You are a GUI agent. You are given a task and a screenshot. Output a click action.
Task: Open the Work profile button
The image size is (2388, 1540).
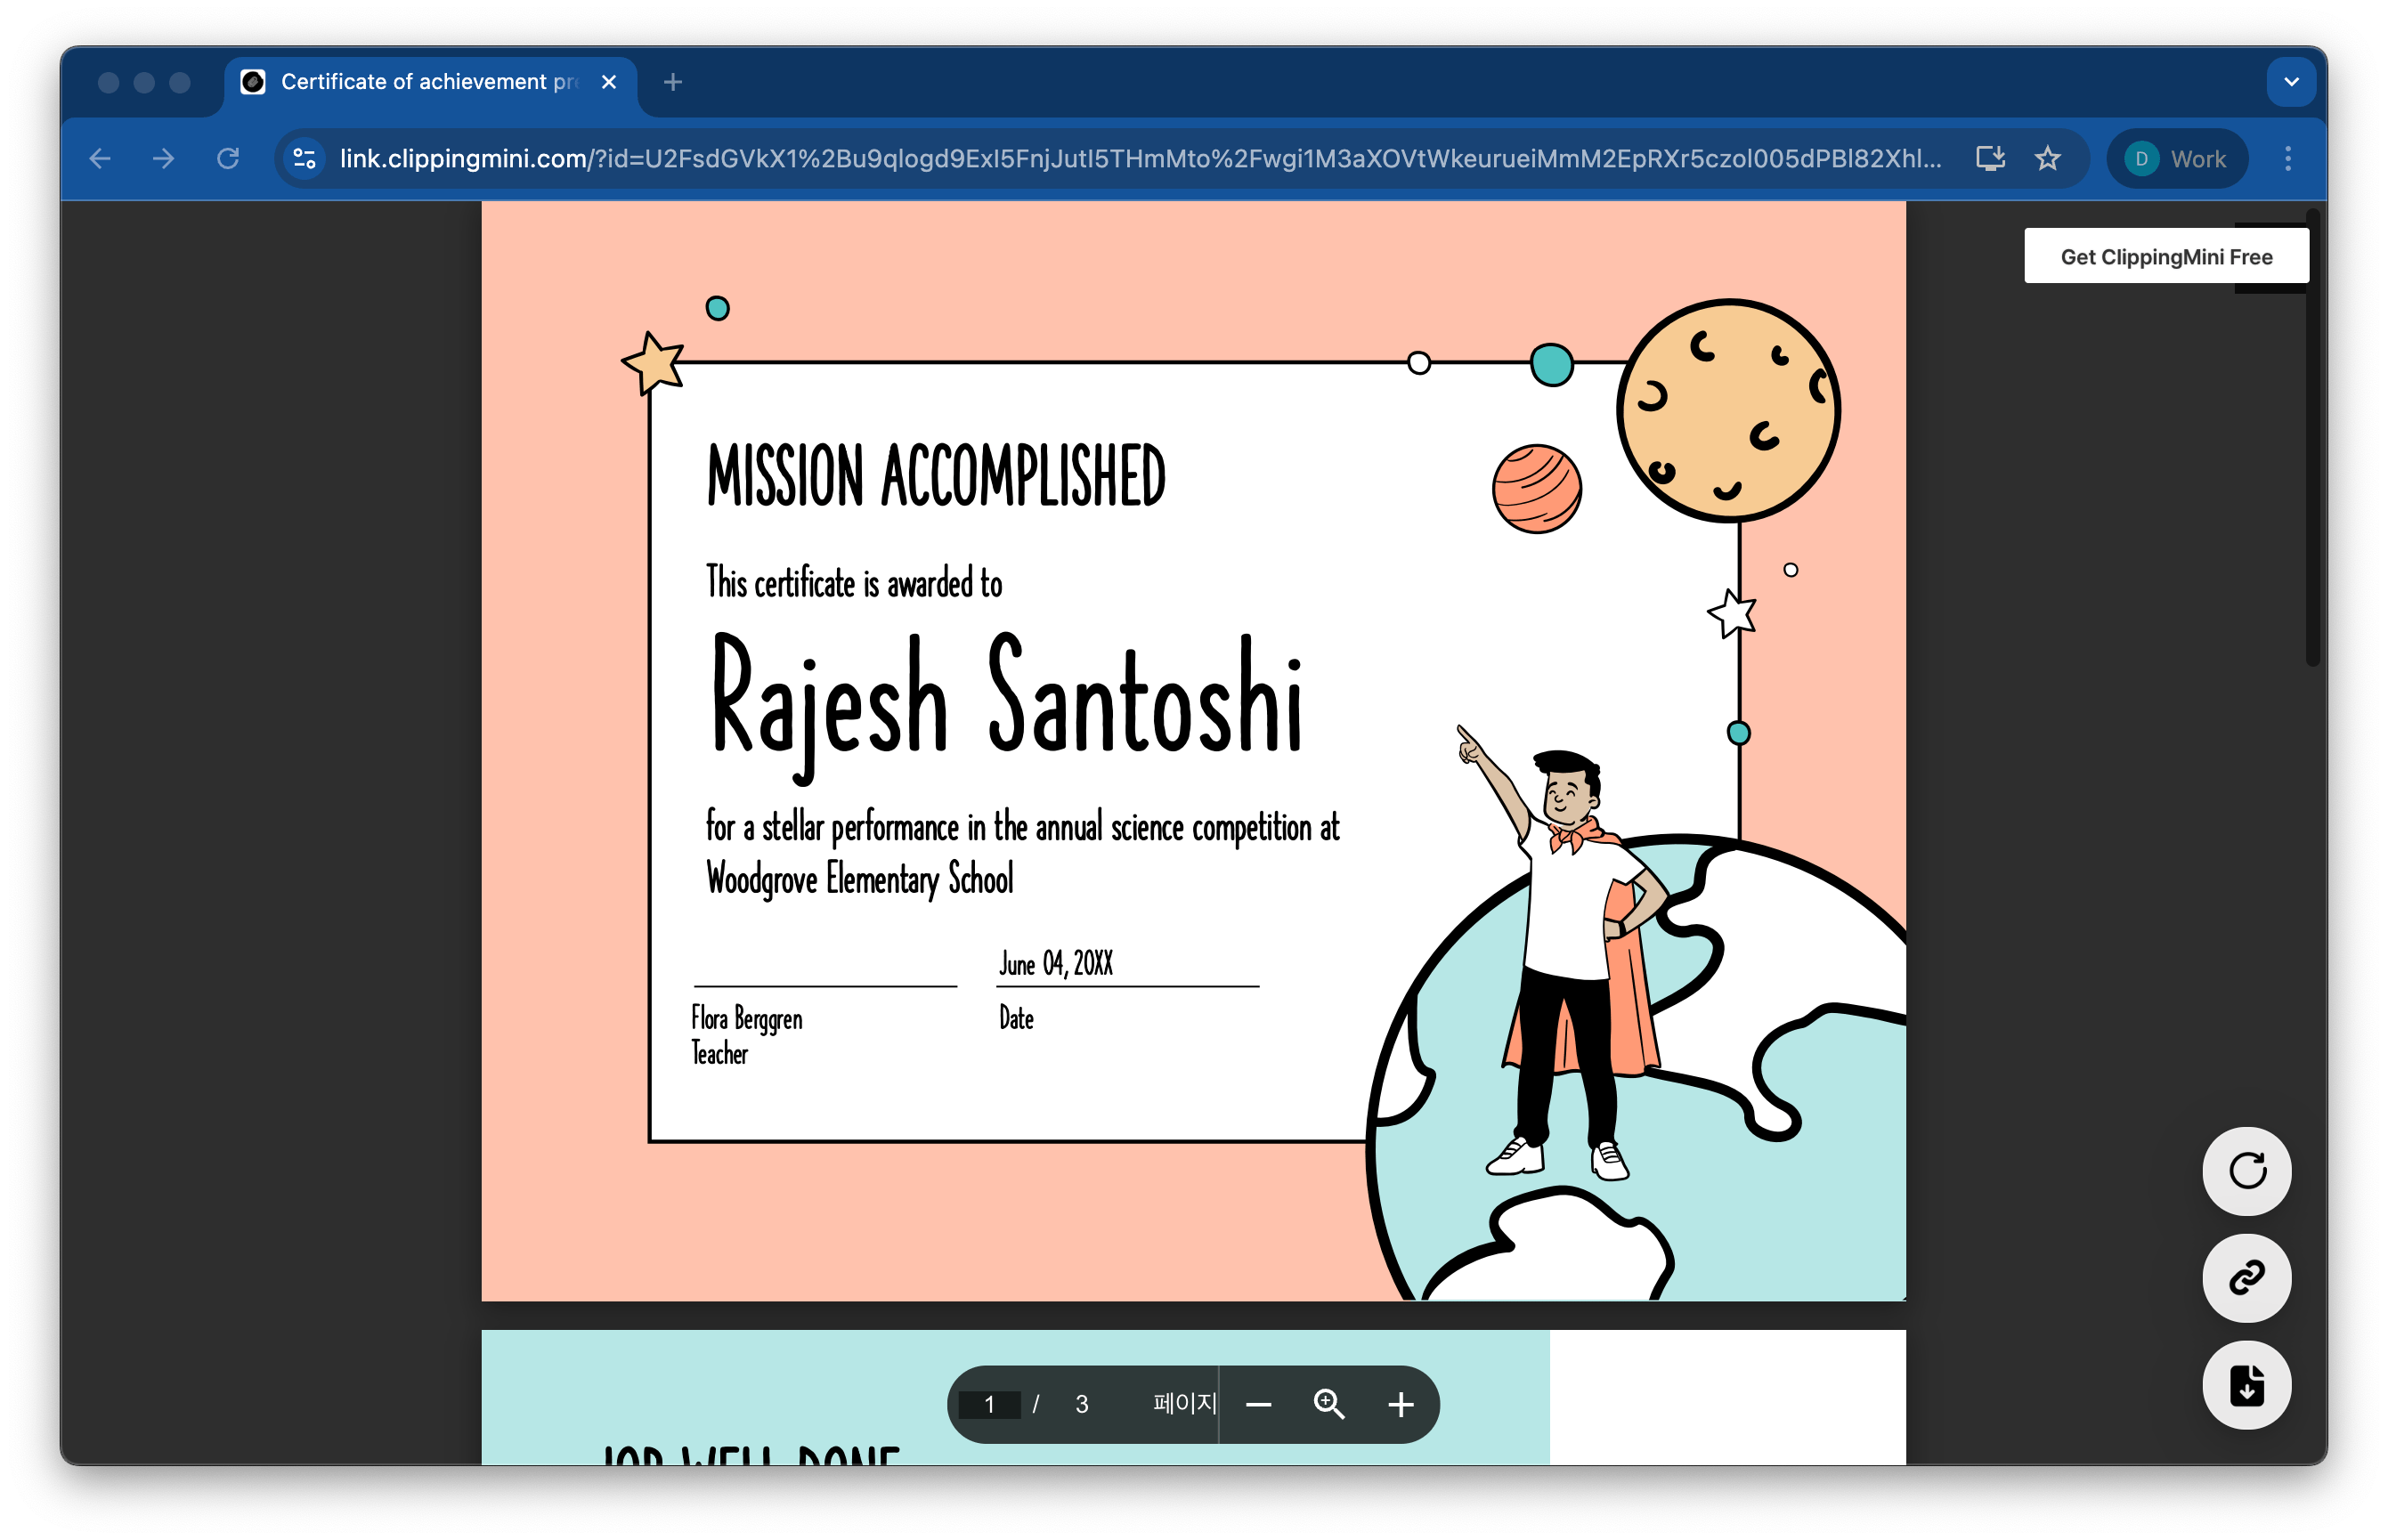click(x=2177, y=159)
